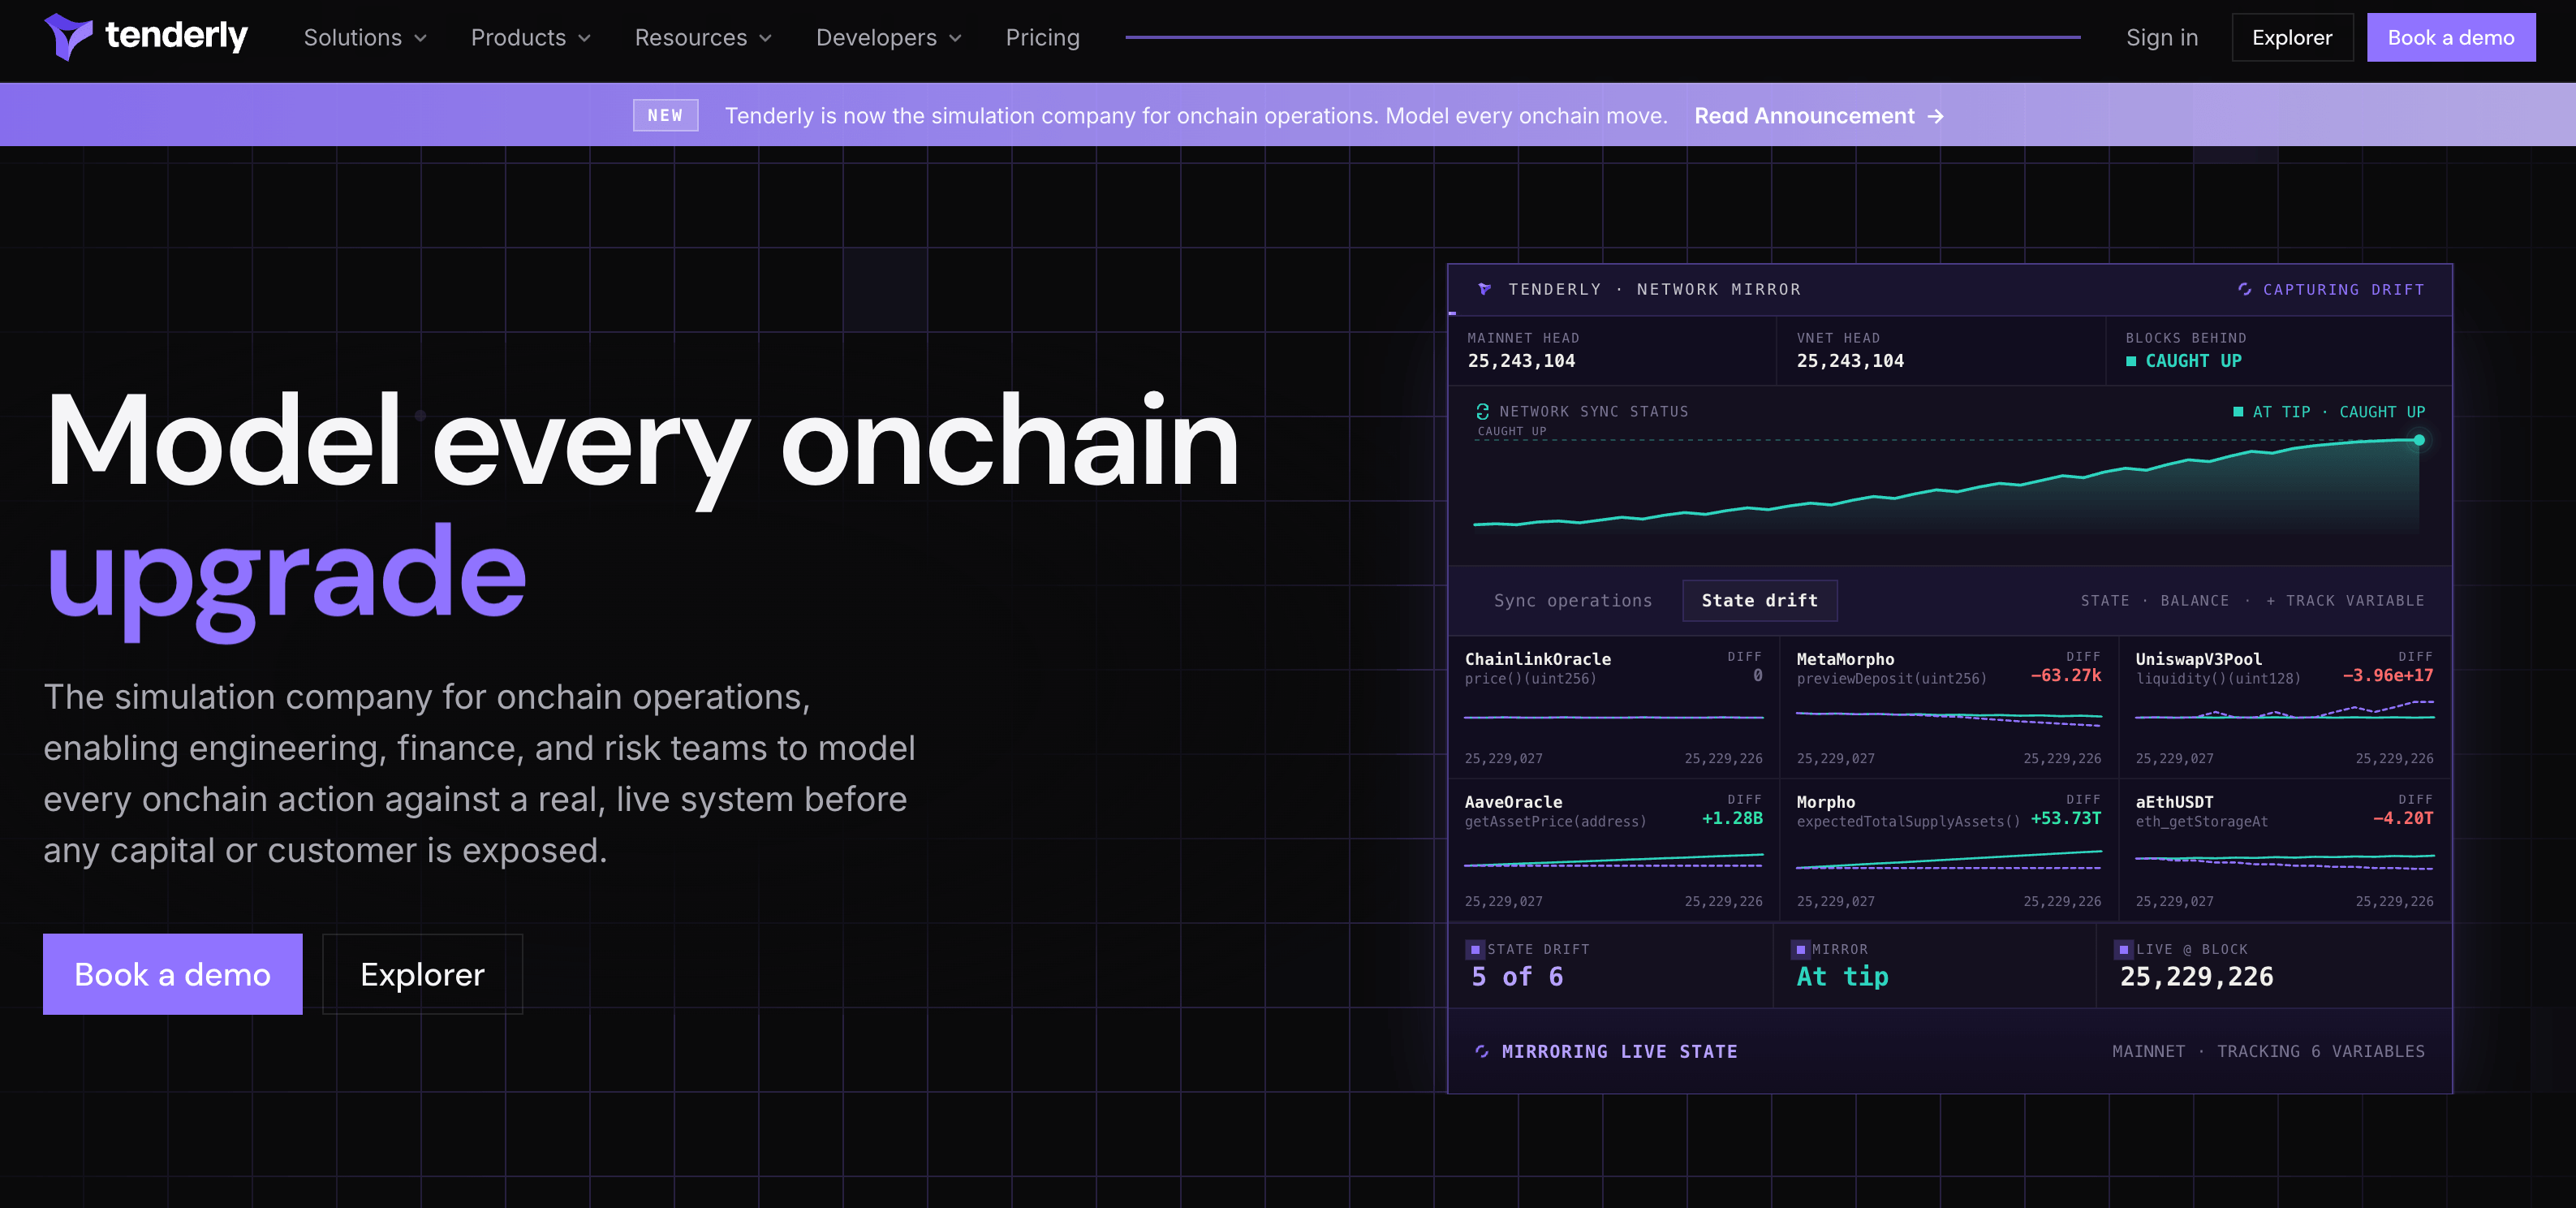Select the STATE filter
The width and height of the screenshot is (2576, 1208).
point(2105,600)
